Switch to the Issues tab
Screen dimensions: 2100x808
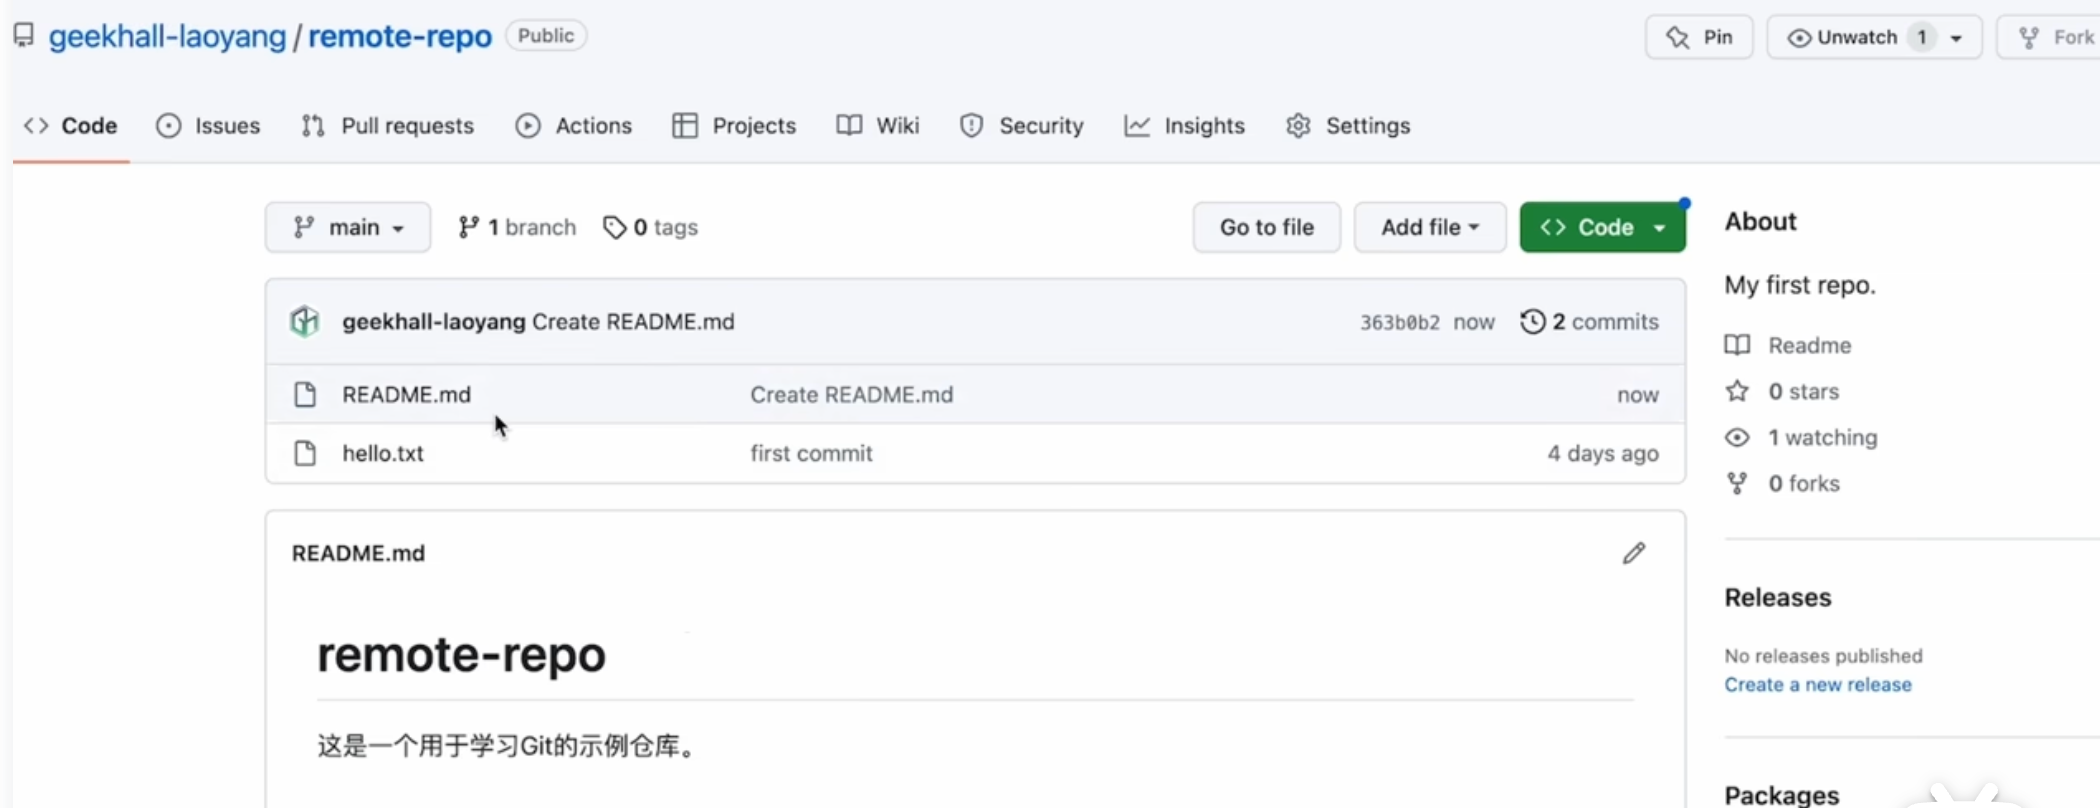[208, 126]
